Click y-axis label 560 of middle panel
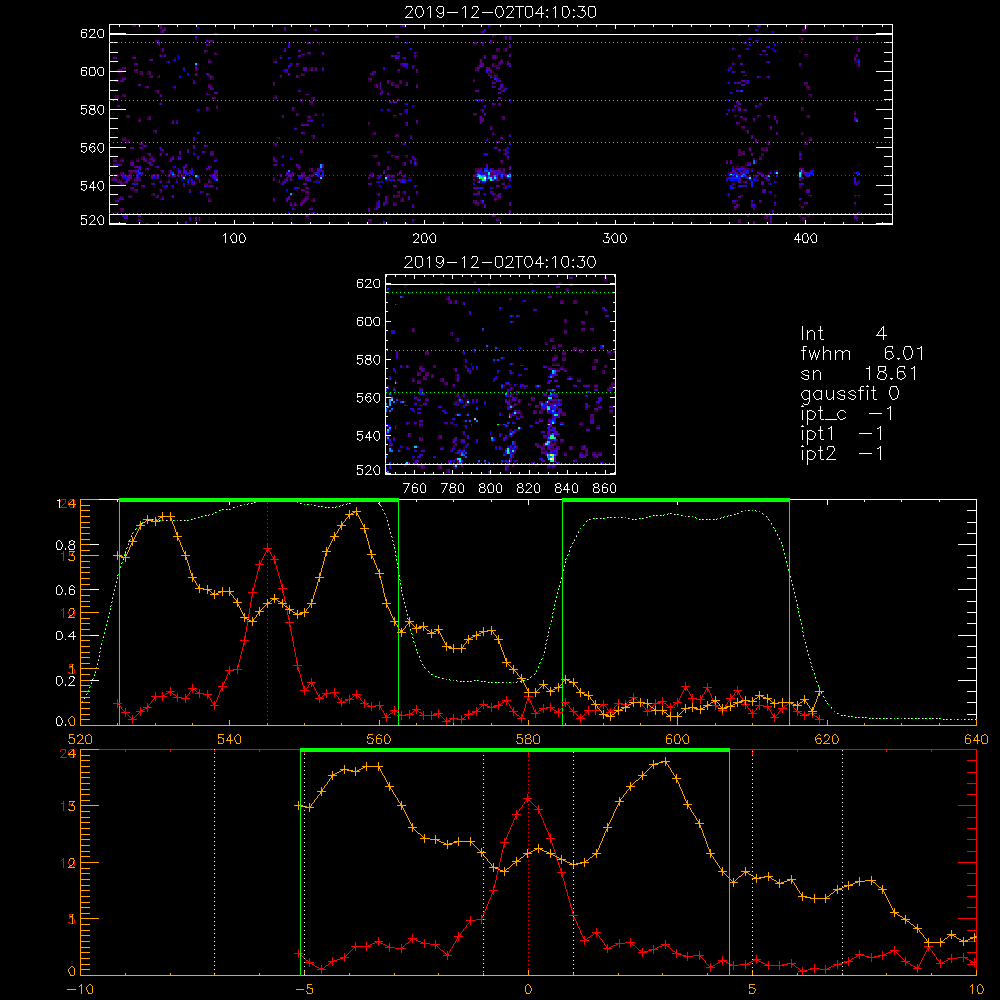This screenshot has height=1000, width=1000. (x=368, y=398)
